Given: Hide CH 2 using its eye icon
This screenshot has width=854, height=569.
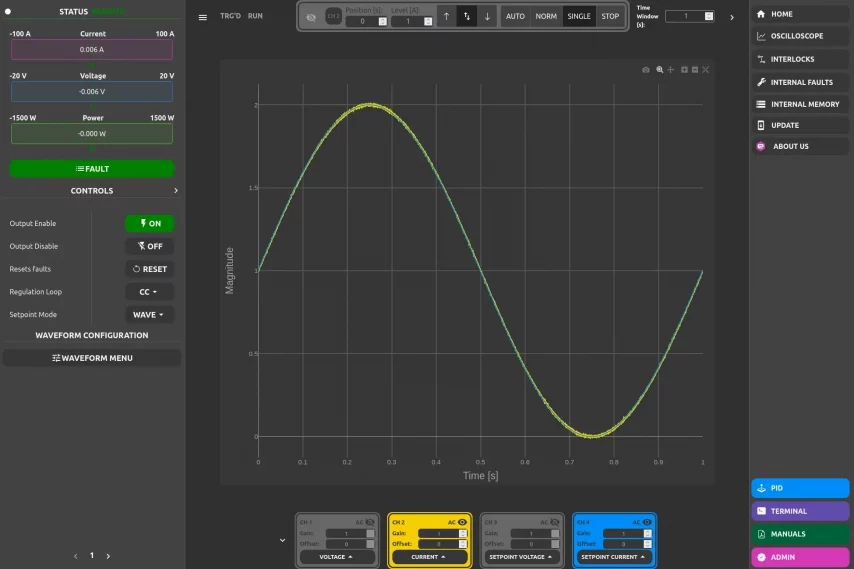Looking at the screenshot, I should point(462,522).
